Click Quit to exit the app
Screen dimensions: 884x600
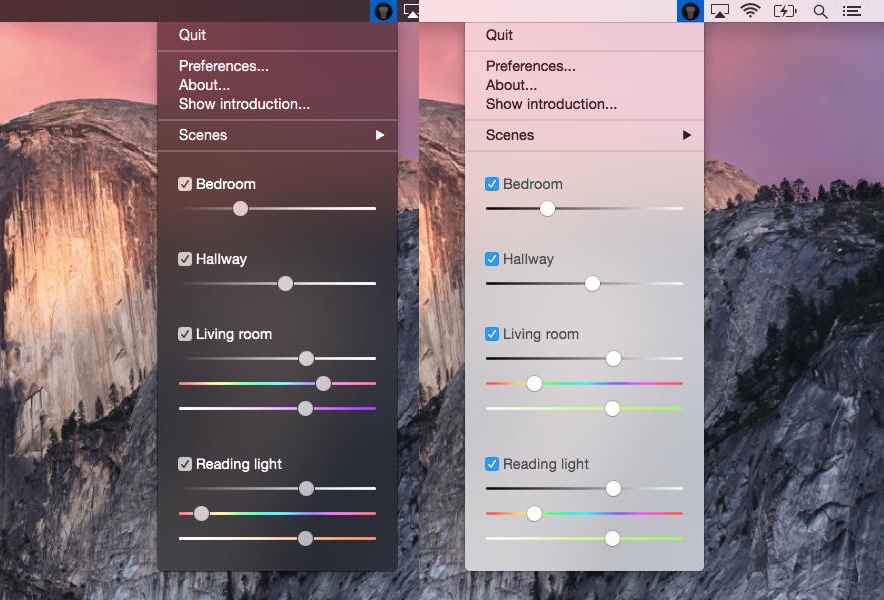click(x=190, y=35)
